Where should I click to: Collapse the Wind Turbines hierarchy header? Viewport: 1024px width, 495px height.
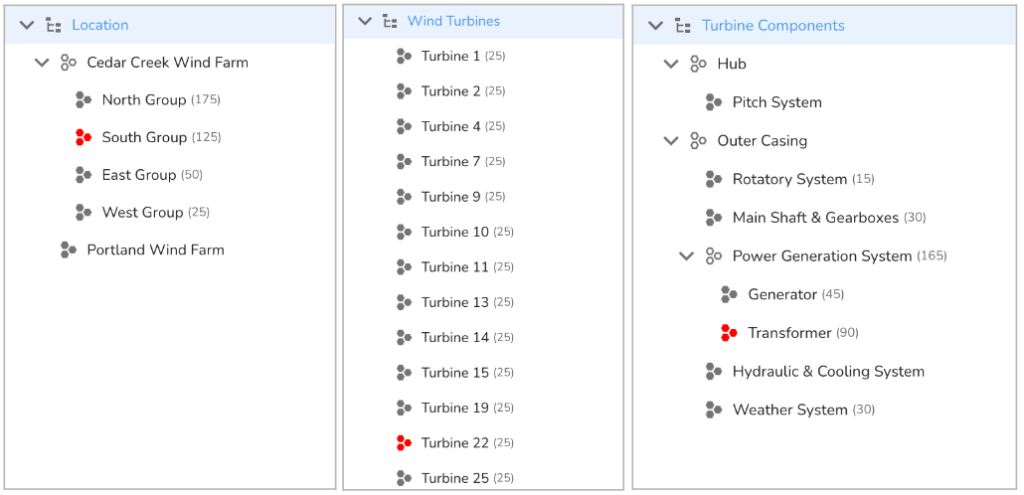click(366, 22)
